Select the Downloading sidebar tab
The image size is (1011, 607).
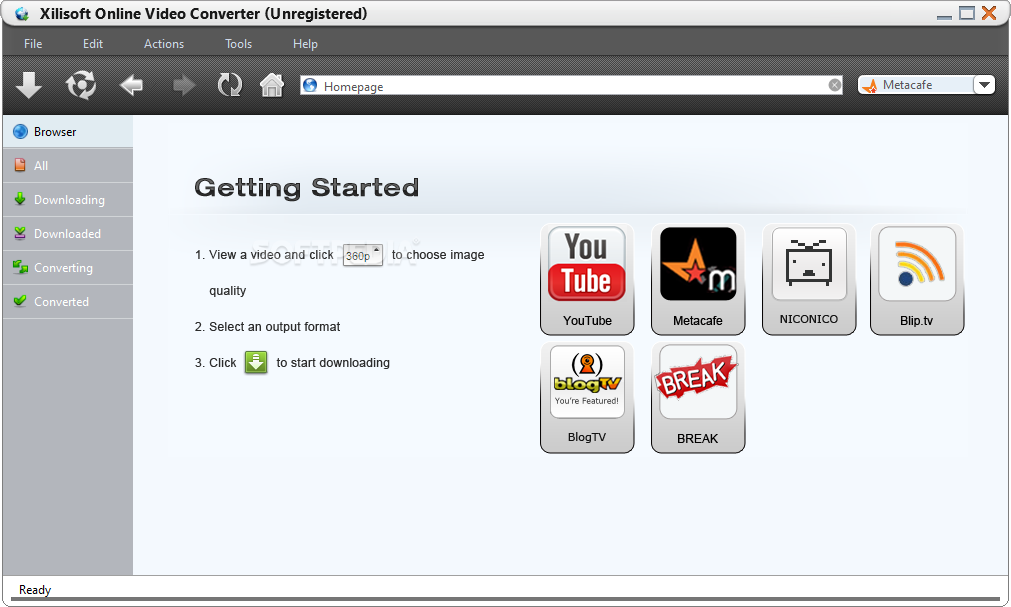tap(68, 200)
